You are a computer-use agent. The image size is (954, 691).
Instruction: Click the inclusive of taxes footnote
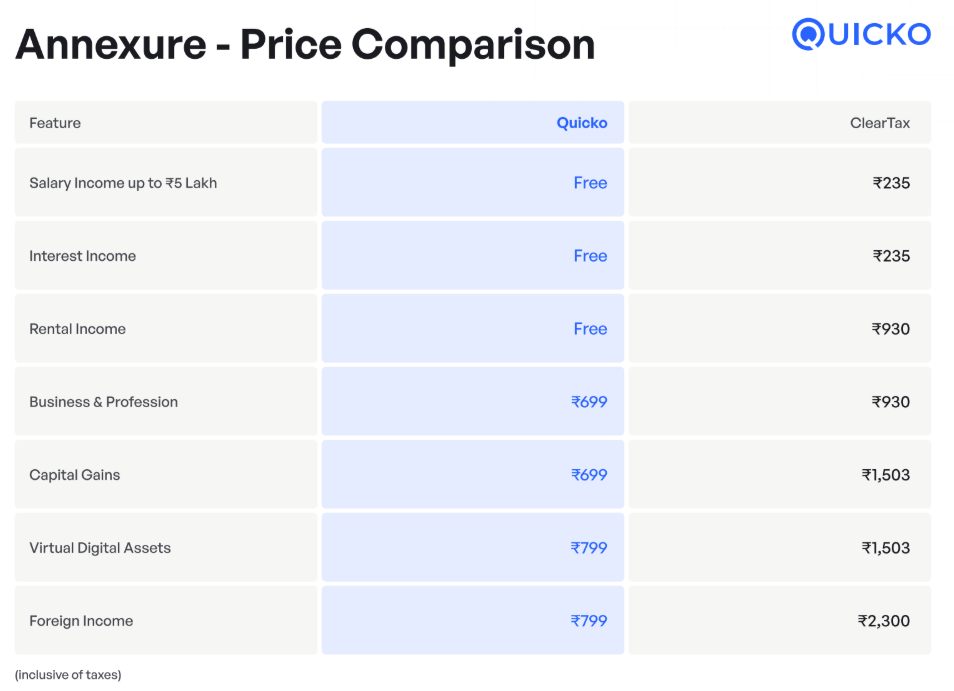68,675
